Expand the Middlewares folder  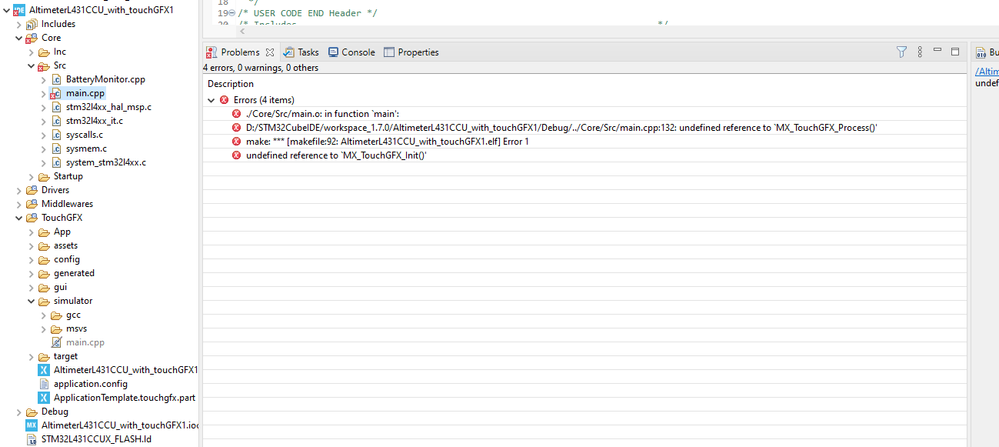coord(18,204)
